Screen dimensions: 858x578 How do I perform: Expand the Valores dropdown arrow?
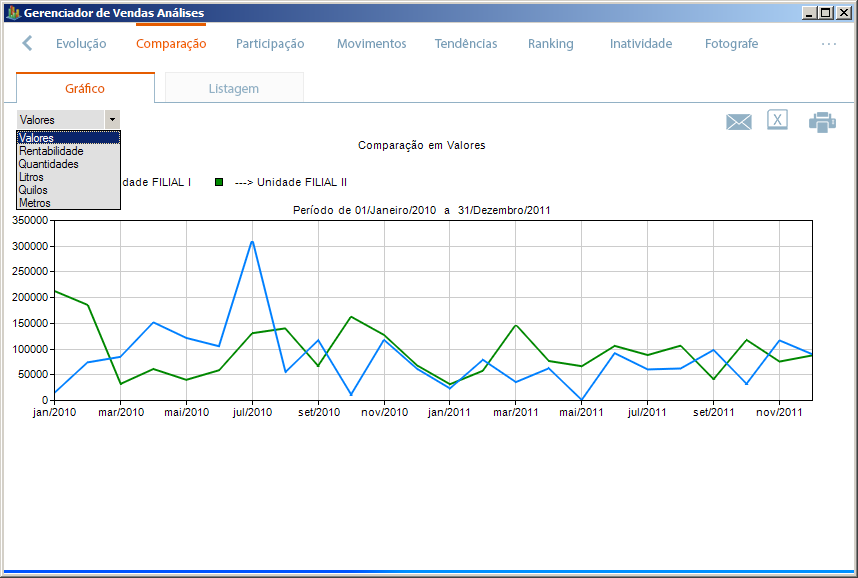point(112,119)
